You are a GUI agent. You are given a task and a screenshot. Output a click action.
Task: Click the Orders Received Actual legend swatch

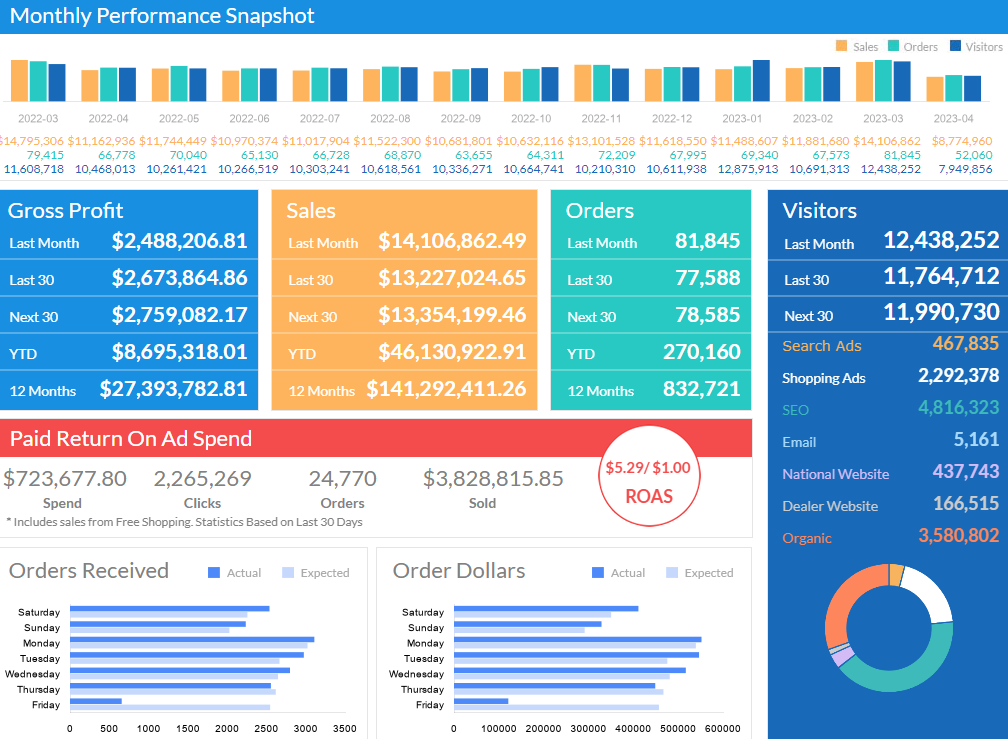[x=214, y=573]
